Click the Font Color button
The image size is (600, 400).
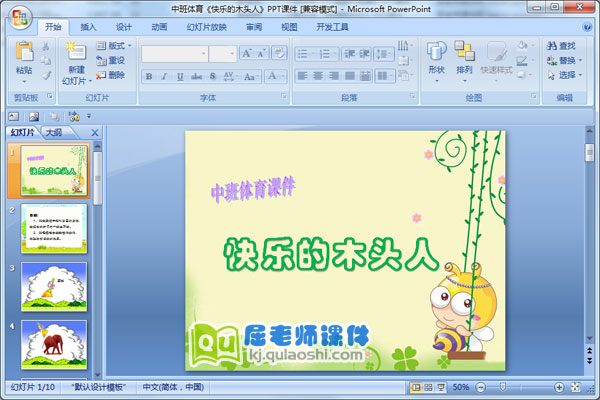coord(272,76)
